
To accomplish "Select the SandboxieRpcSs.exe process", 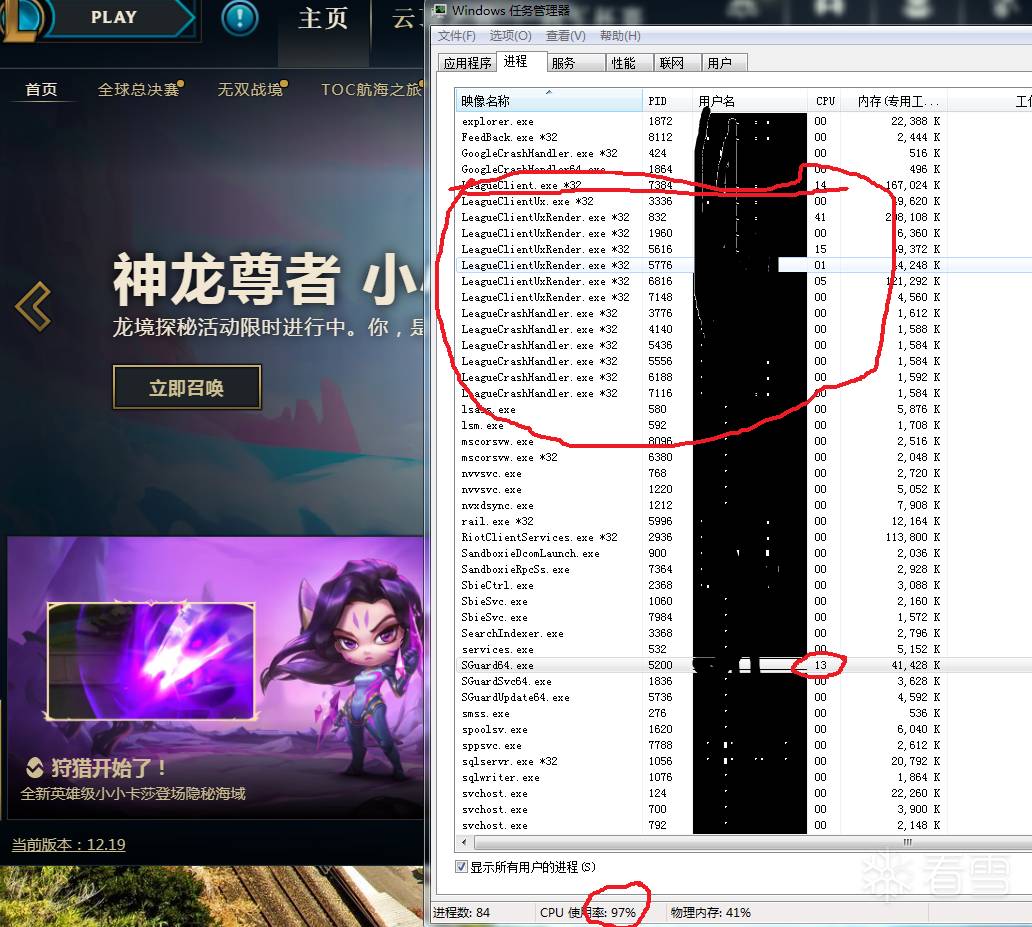I will point(744,569).
